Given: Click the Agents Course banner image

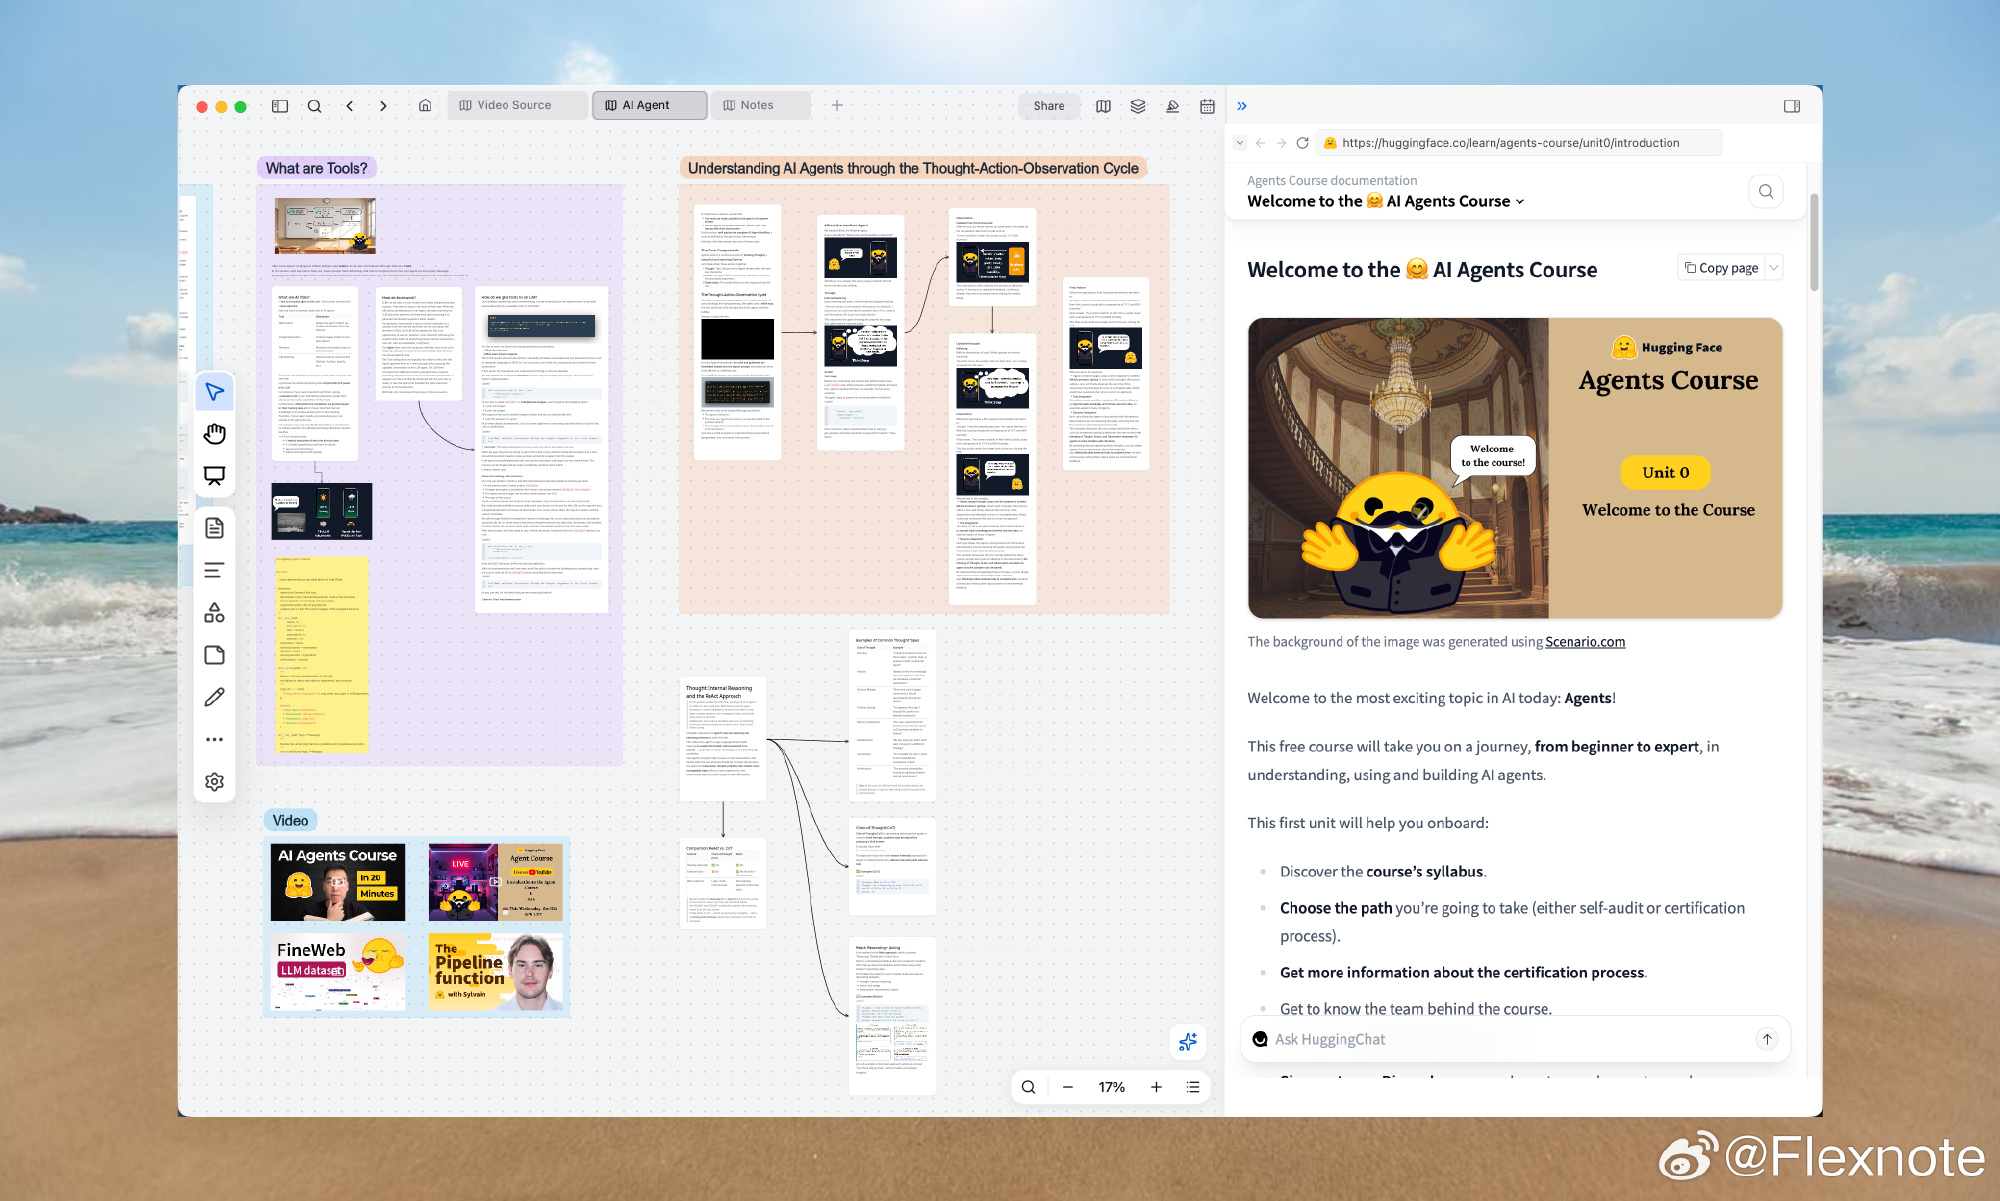Looking at the screenshot, I should tap(1515, 468).
